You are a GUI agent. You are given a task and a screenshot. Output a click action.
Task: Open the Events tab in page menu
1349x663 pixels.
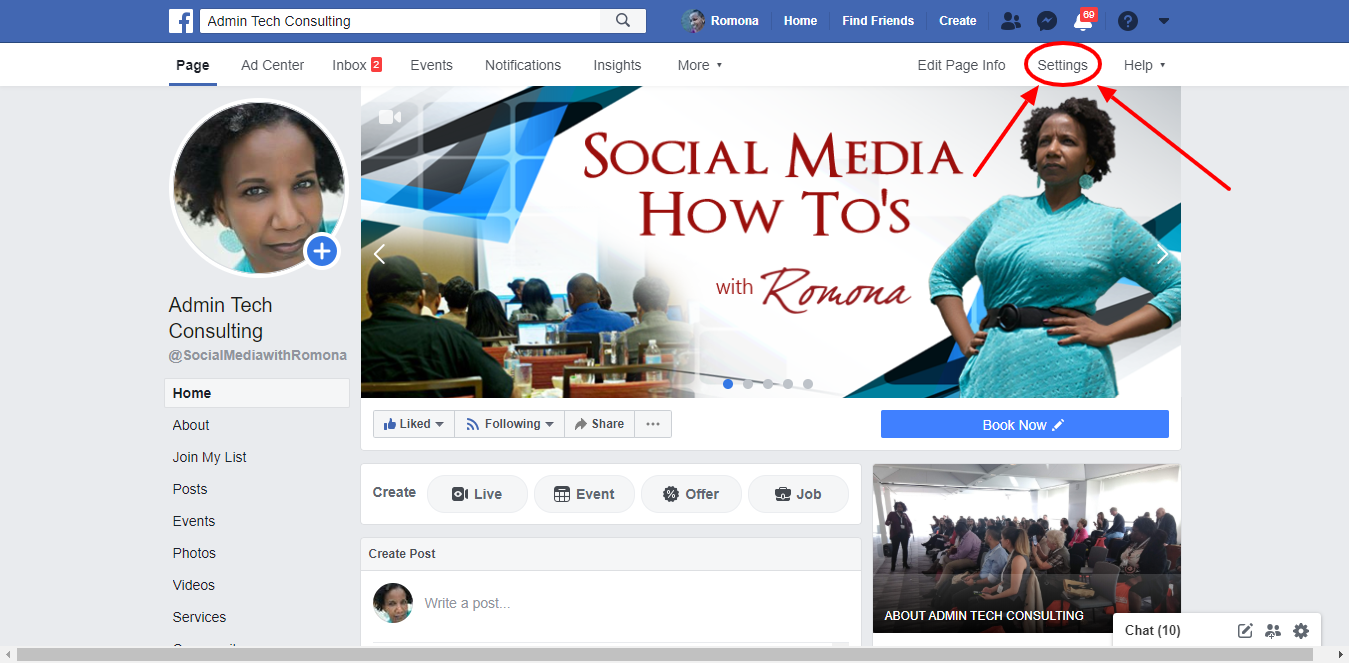[431, 65]
